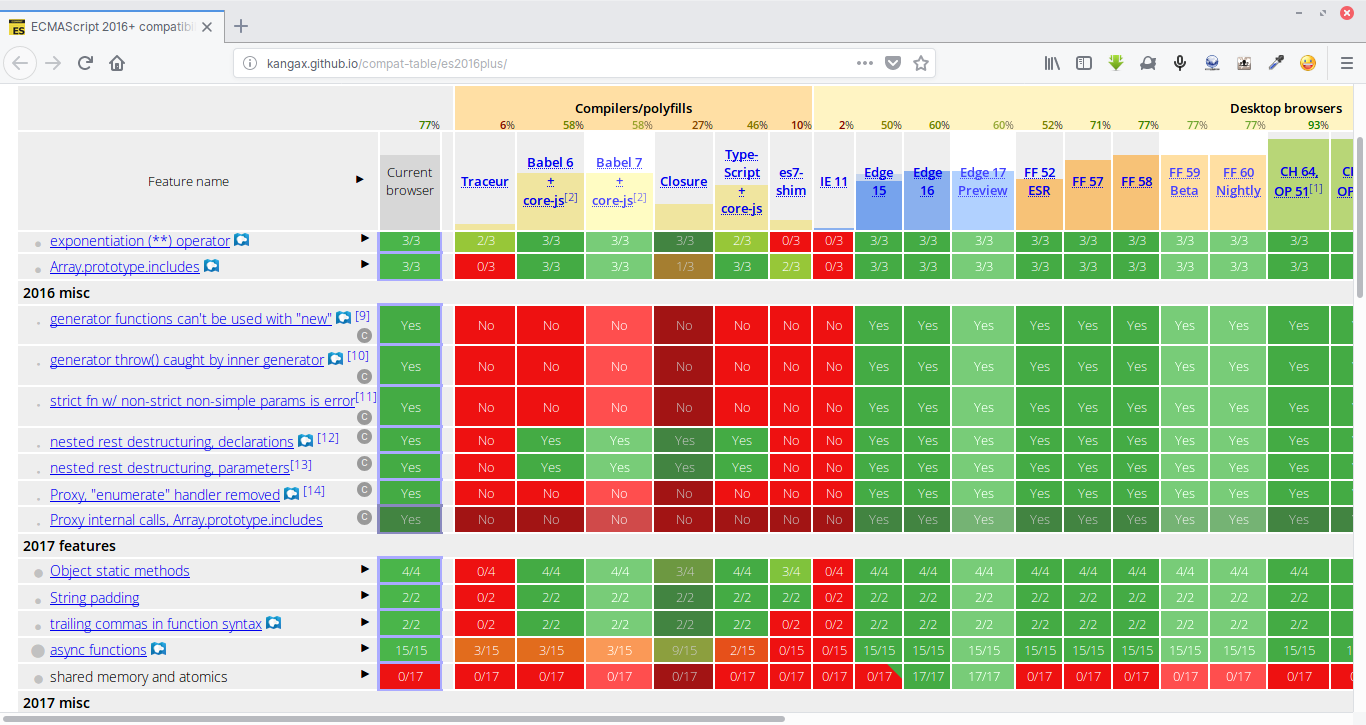
Task: Open the Library toolbar icon
Action: [1052, 62]
